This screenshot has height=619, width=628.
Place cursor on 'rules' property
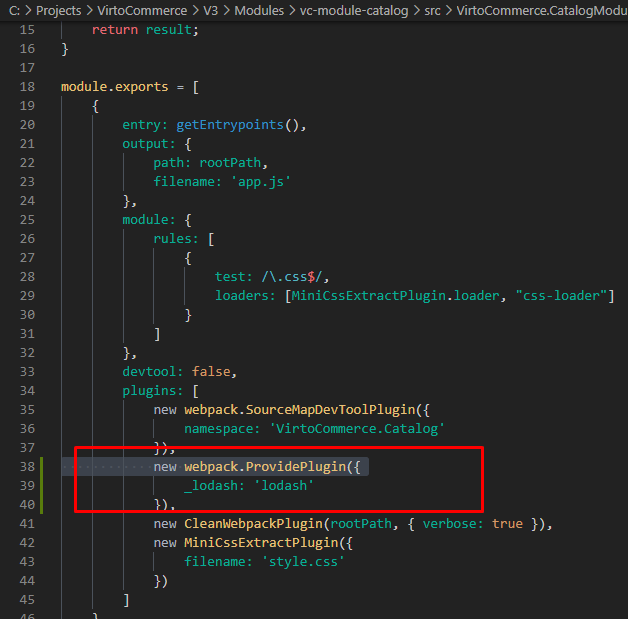click(x=172, y=239)
